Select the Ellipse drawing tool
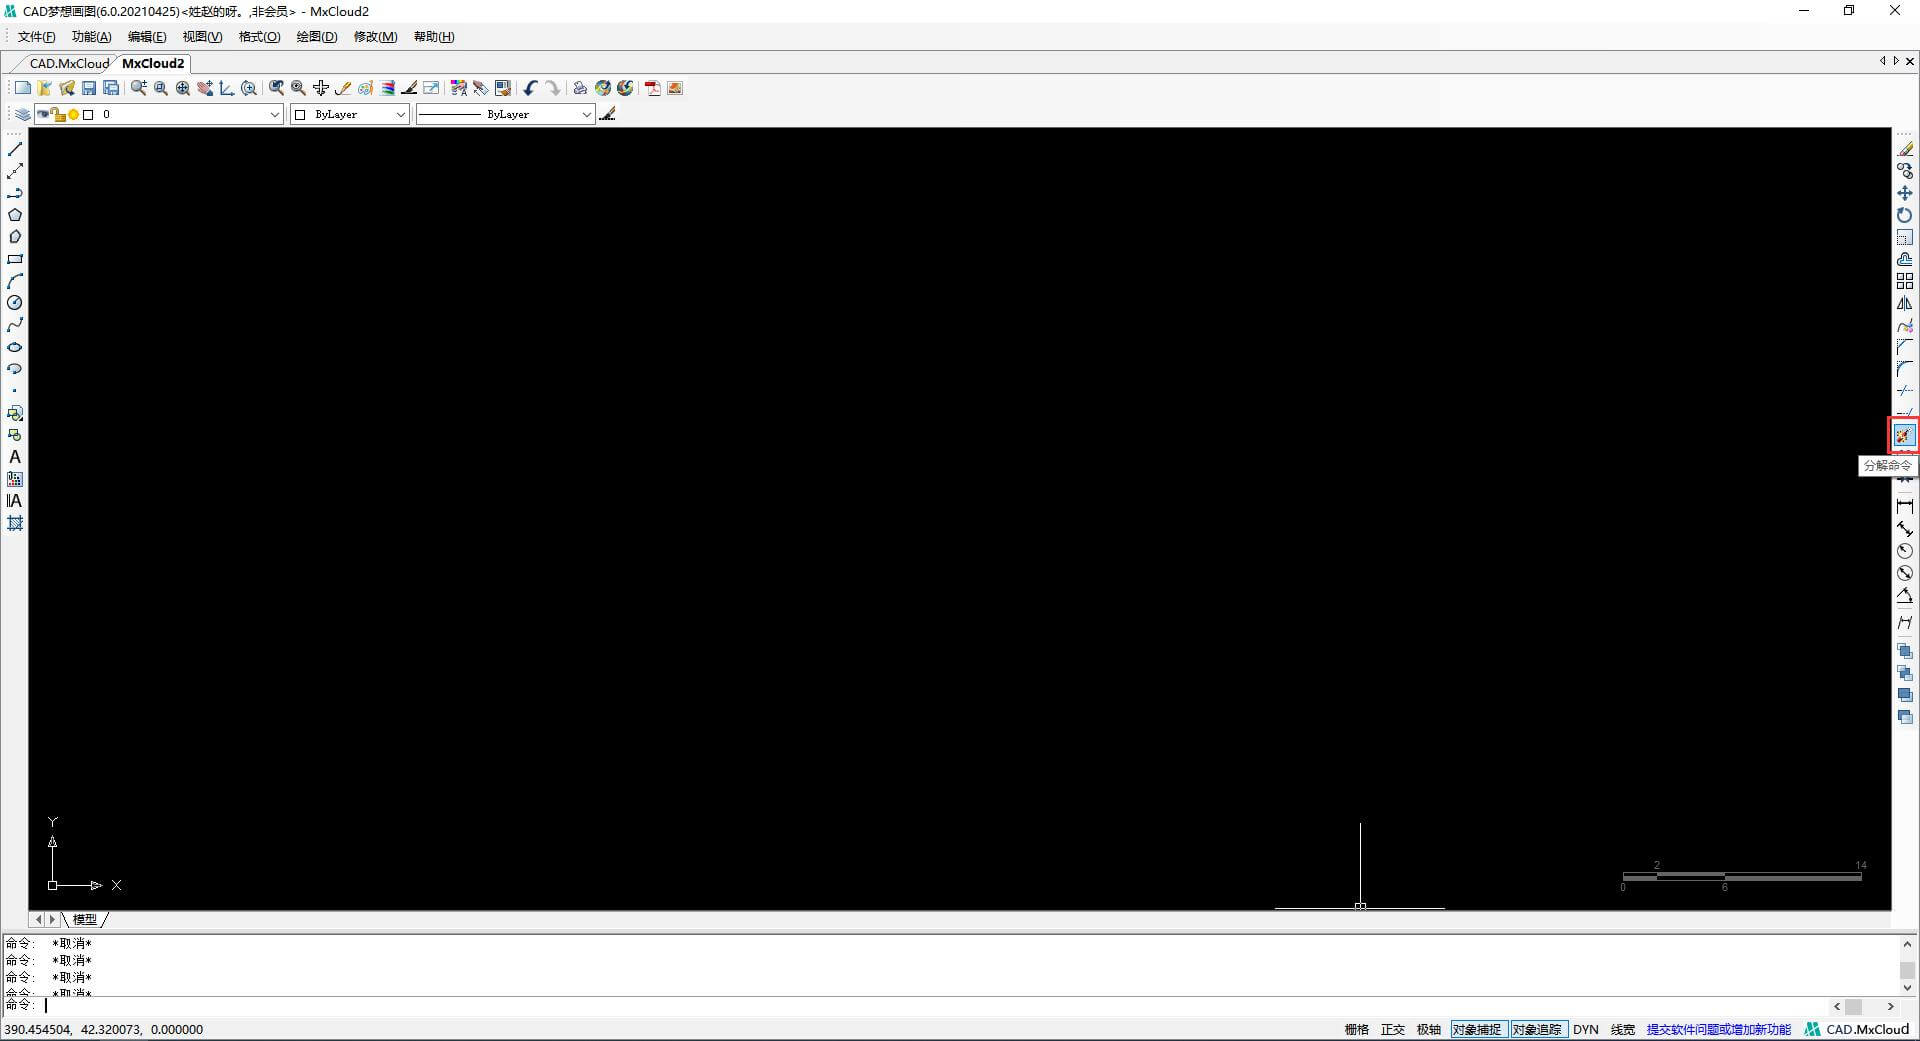This screenshot has height=1041, width=1920. [x=15, y=347]
